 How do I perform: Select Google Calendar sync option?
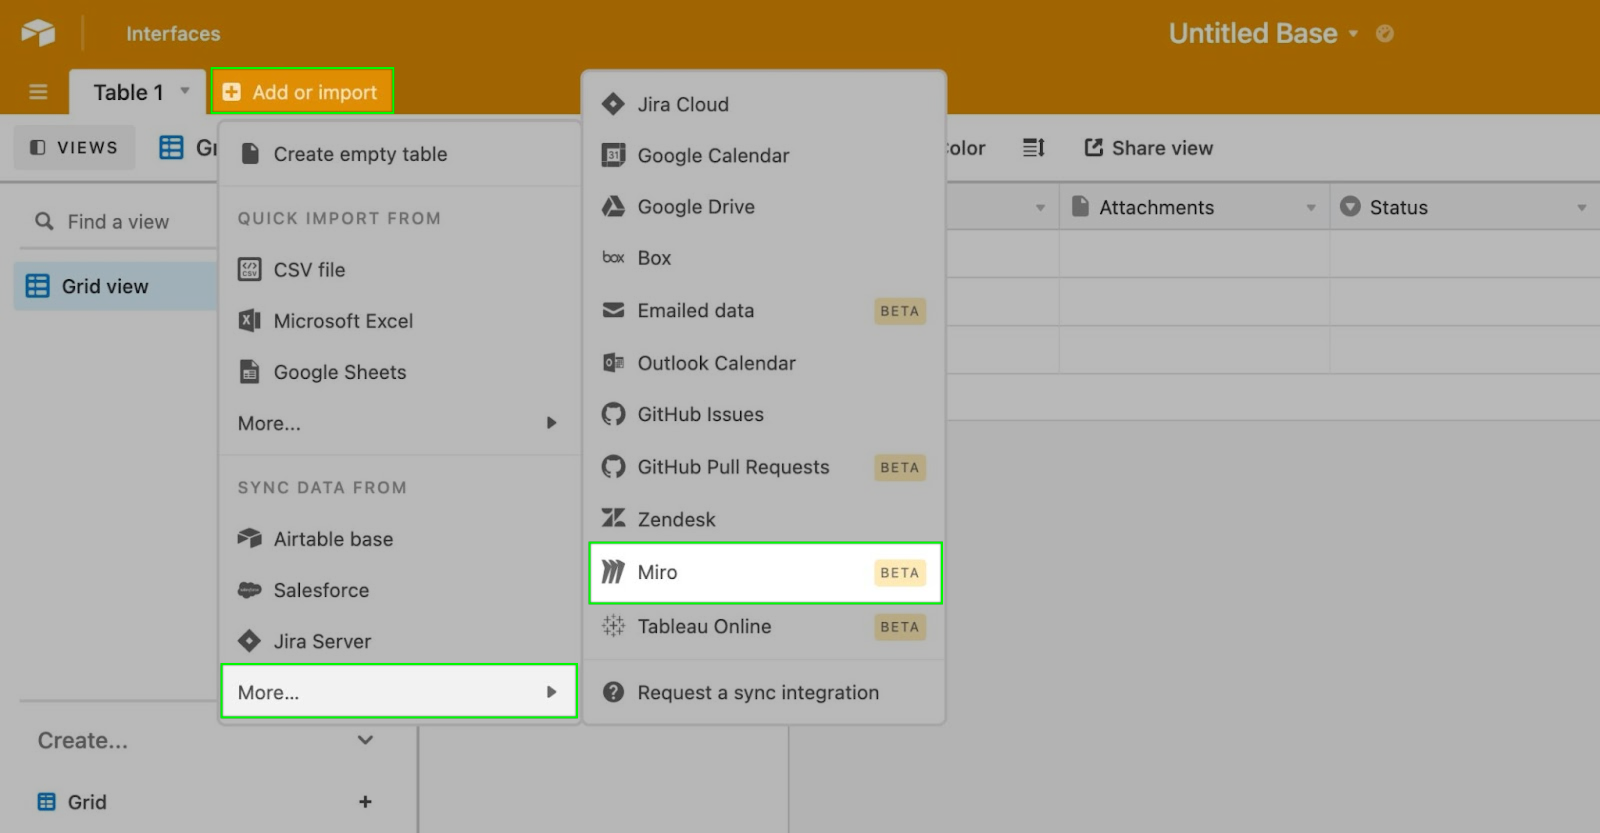coord(764,155)
